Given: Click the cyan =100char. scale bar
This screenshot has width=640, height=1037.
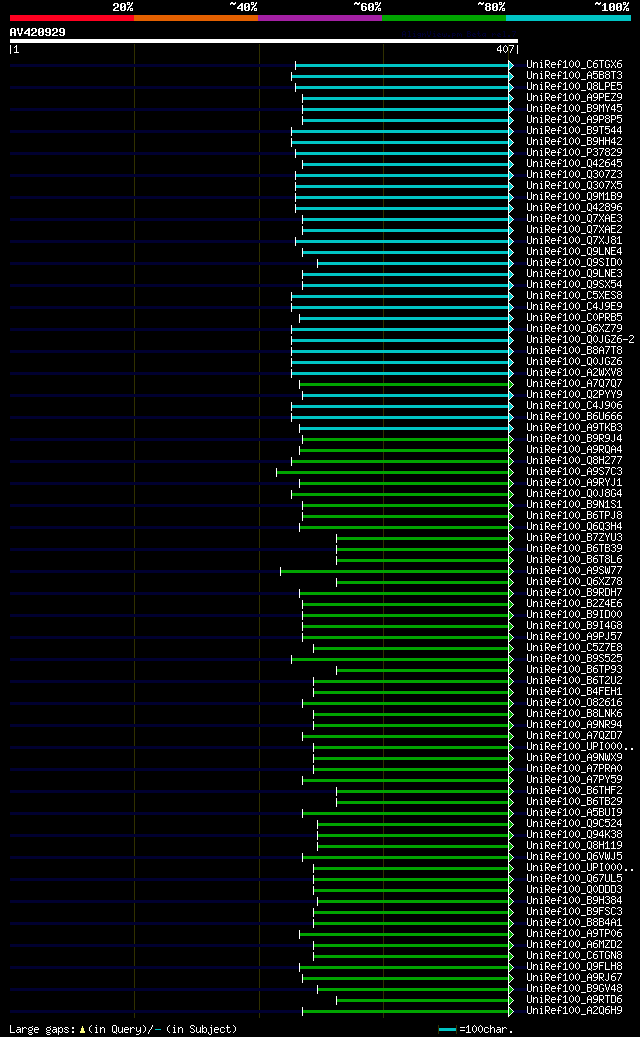Looking at the screenshot, I should 448,1030.
